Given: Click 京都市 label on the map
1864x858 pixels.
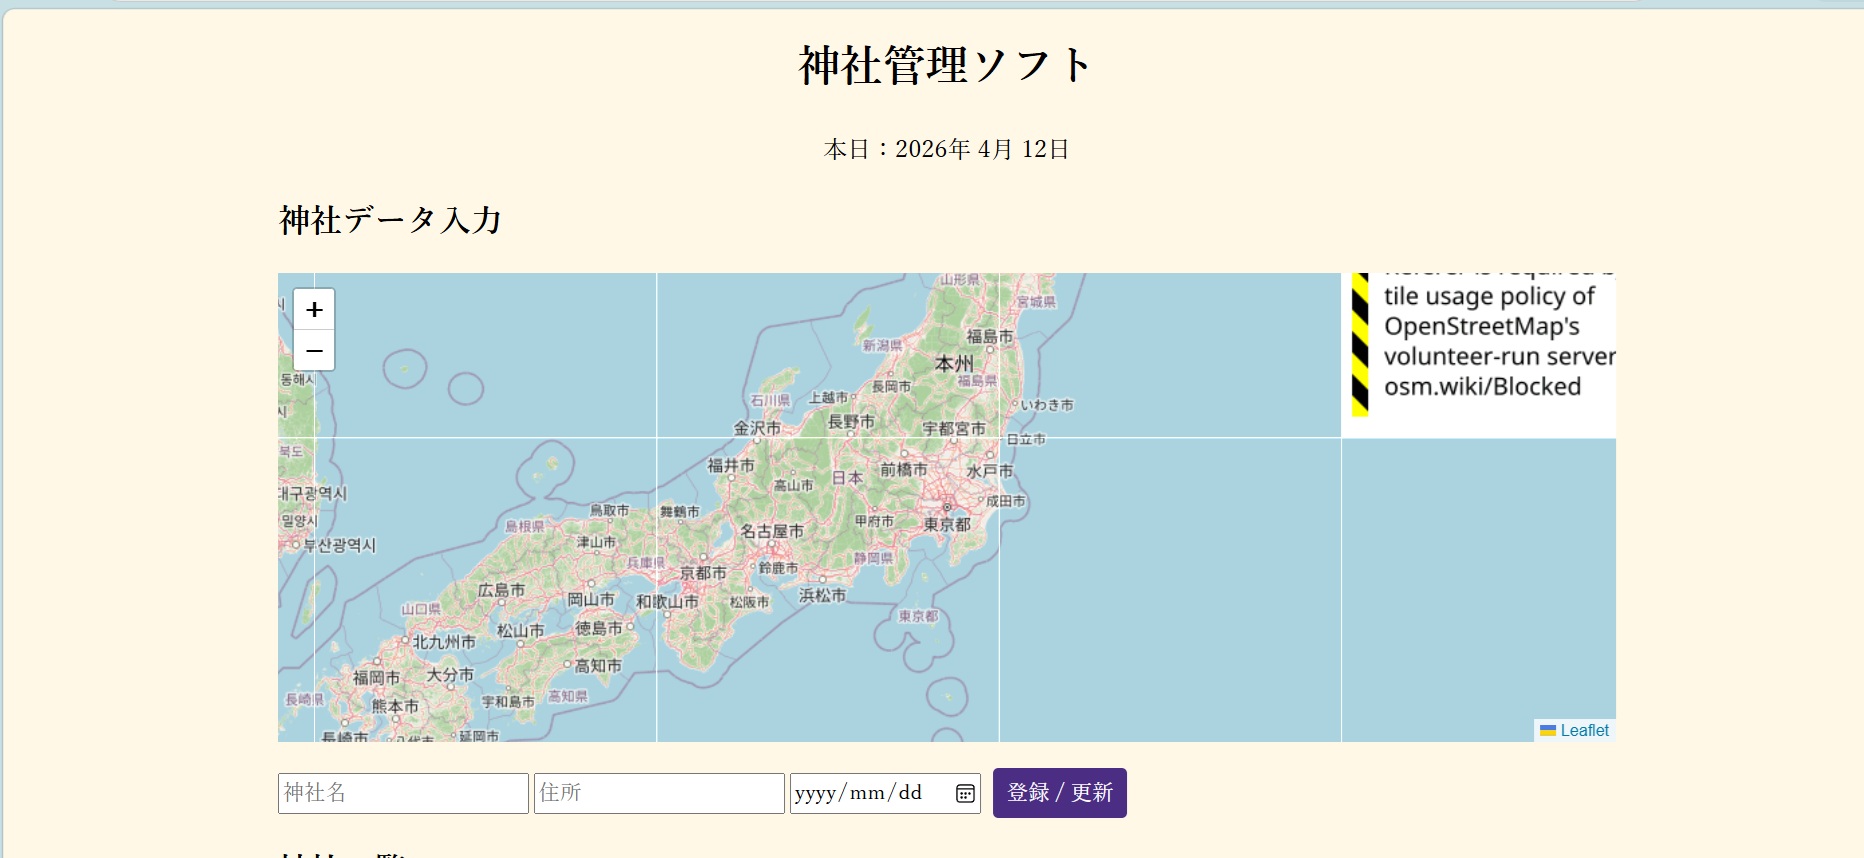Looking at the screenshot, I should pyautogui.click(x=703, y=573).
